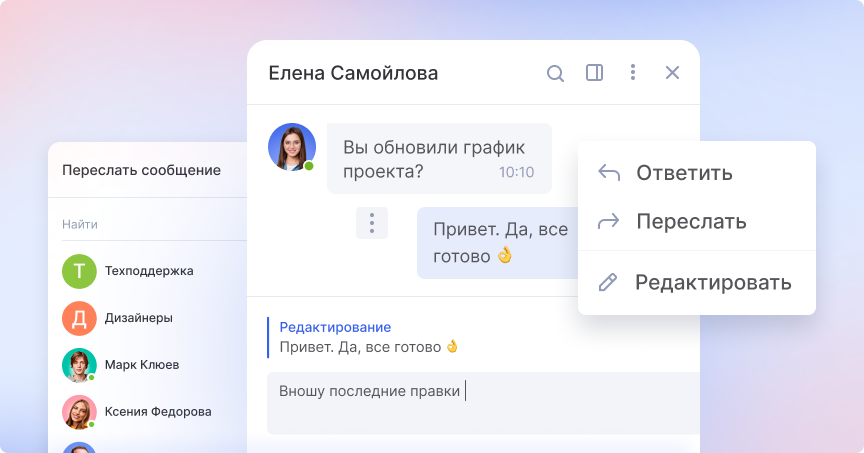Choose Переслать from the context menu
Image resolution: width=864 pixels, height=453 pixels.
pyautogui.click(x=691, y=221)
